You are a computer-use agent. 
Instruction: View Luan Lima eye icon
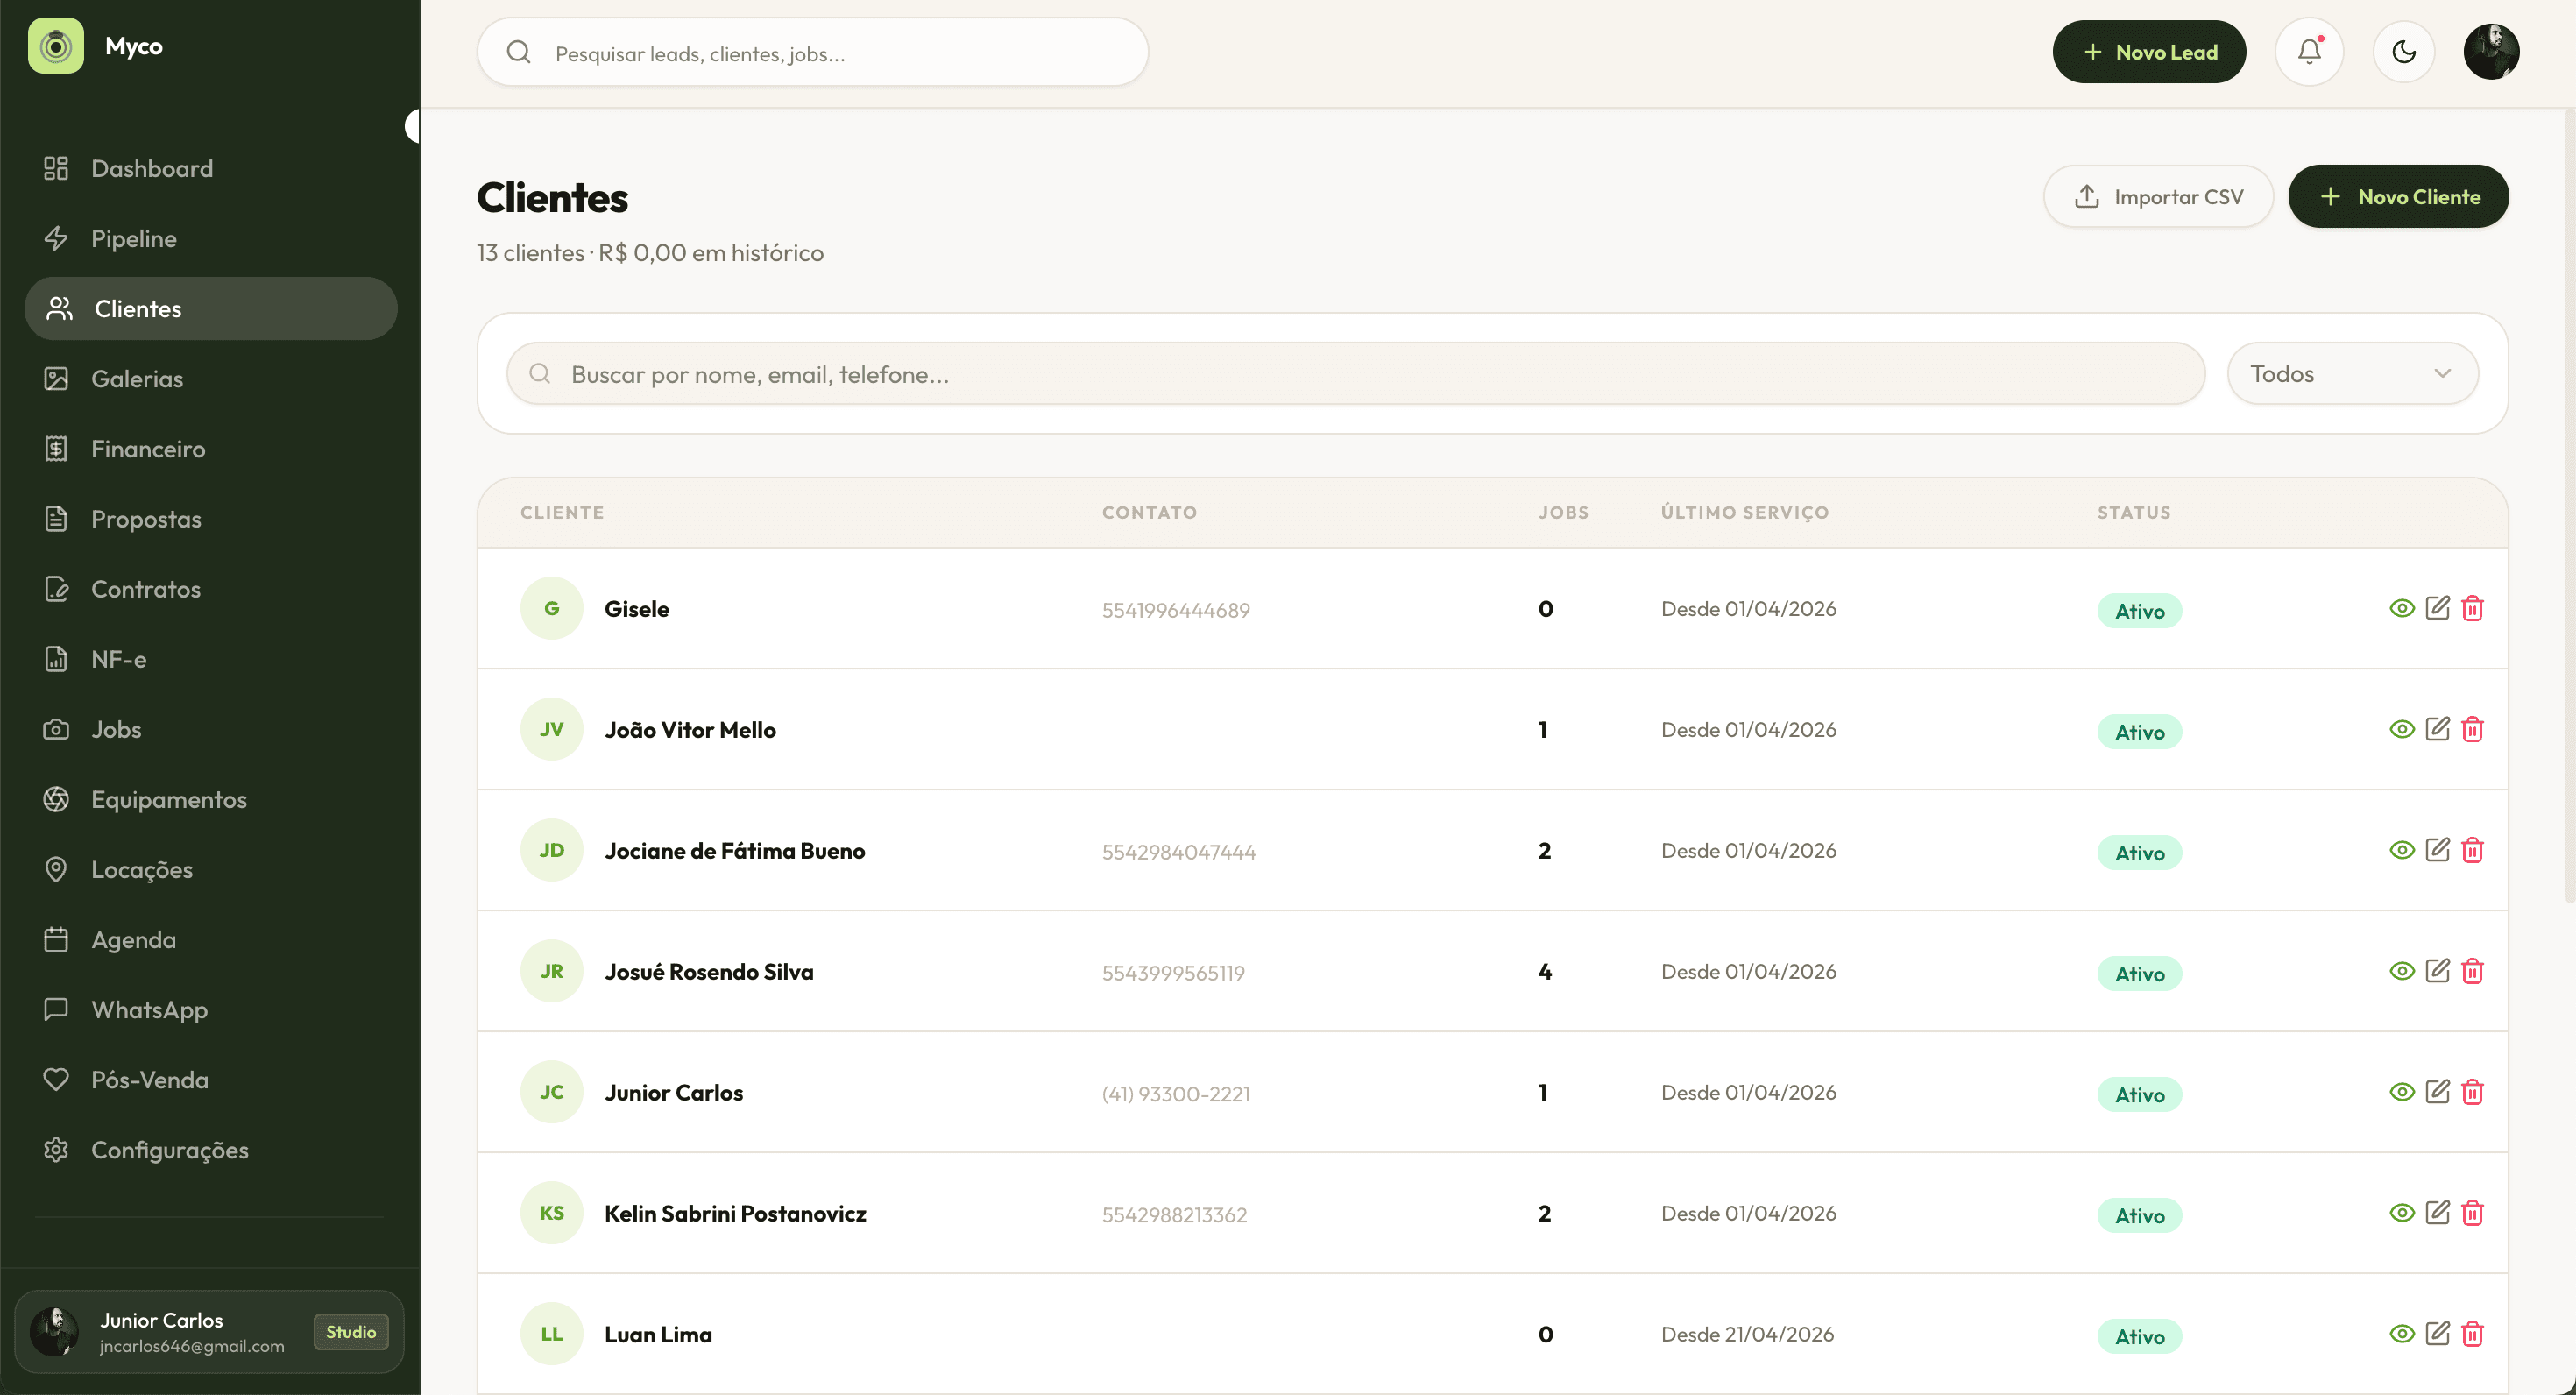click(x=2402, y=1334)
